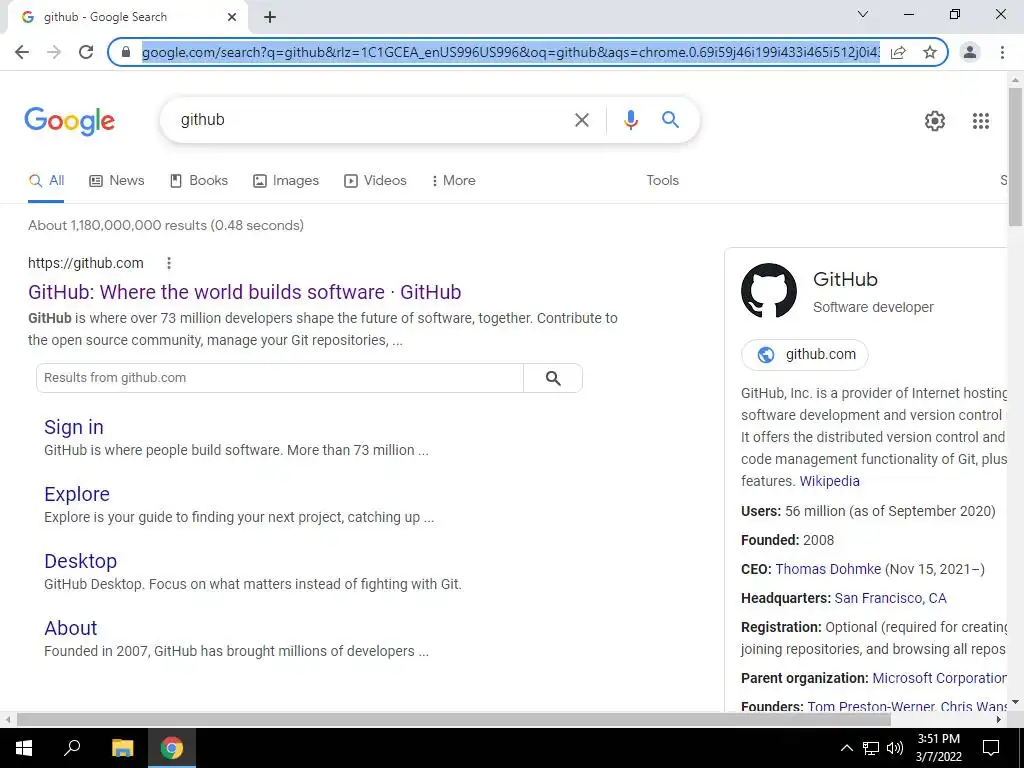Viewport: 1024px width, 768px height.
Task: Open the Thomas Dohmke link
Action: click(x=828, y=569)
